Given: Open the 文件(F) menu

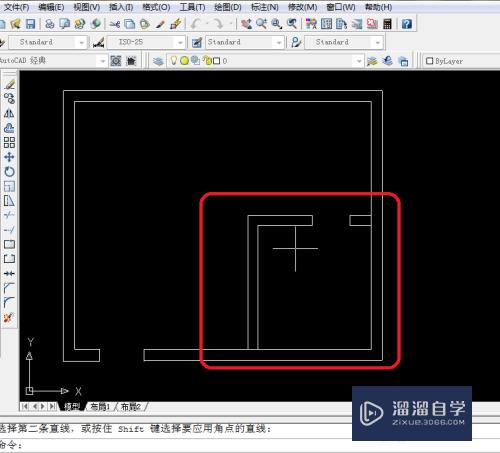Looking at the screenshot, I should click(16, 7).
